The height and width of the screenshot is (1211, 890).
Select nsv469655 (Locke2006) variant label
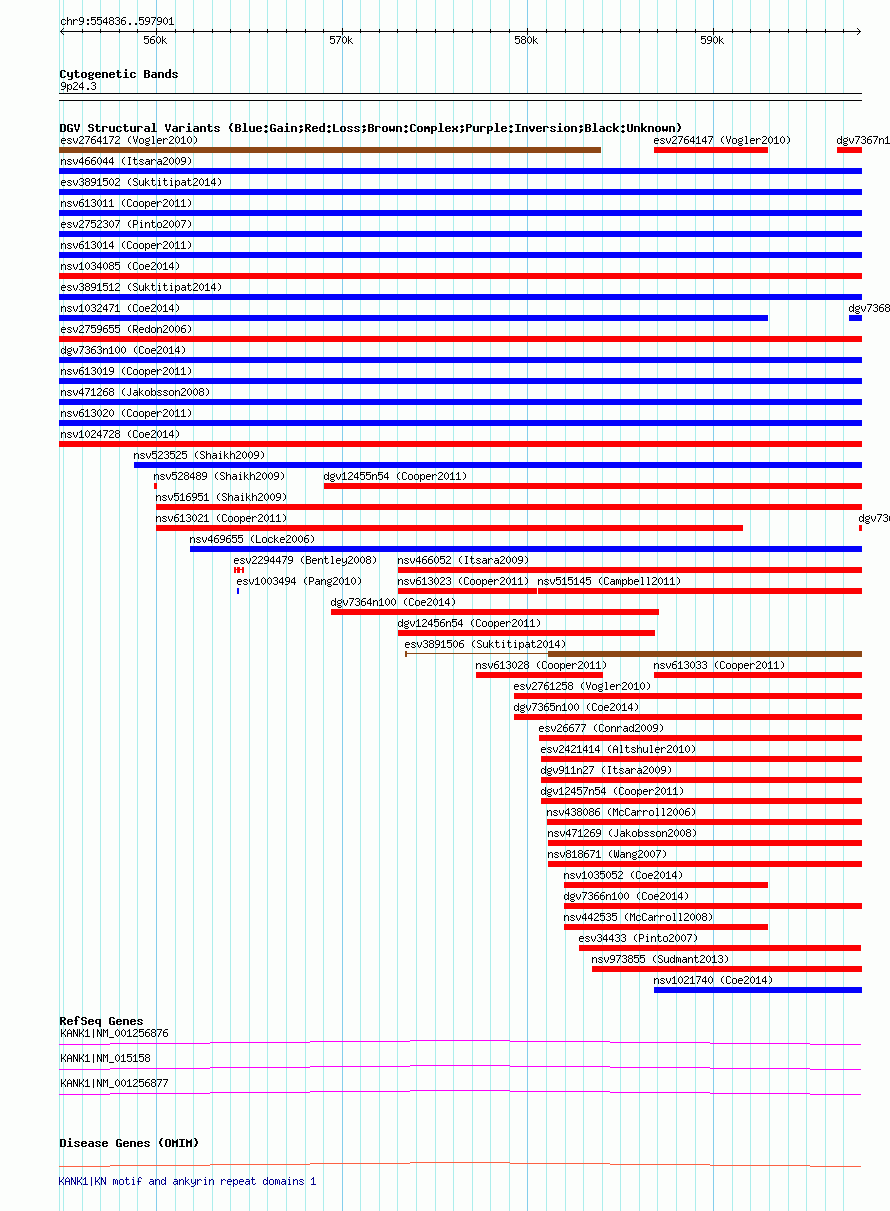pos(250,539)
